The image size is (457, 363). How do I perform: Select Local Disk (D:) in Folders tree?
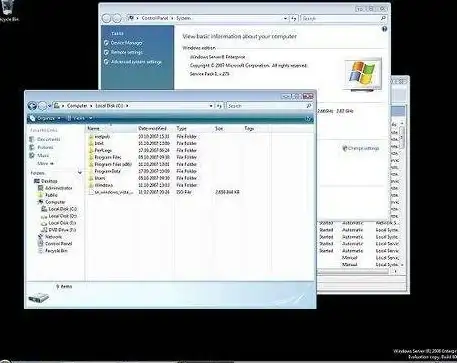click(x=59, y=216)
